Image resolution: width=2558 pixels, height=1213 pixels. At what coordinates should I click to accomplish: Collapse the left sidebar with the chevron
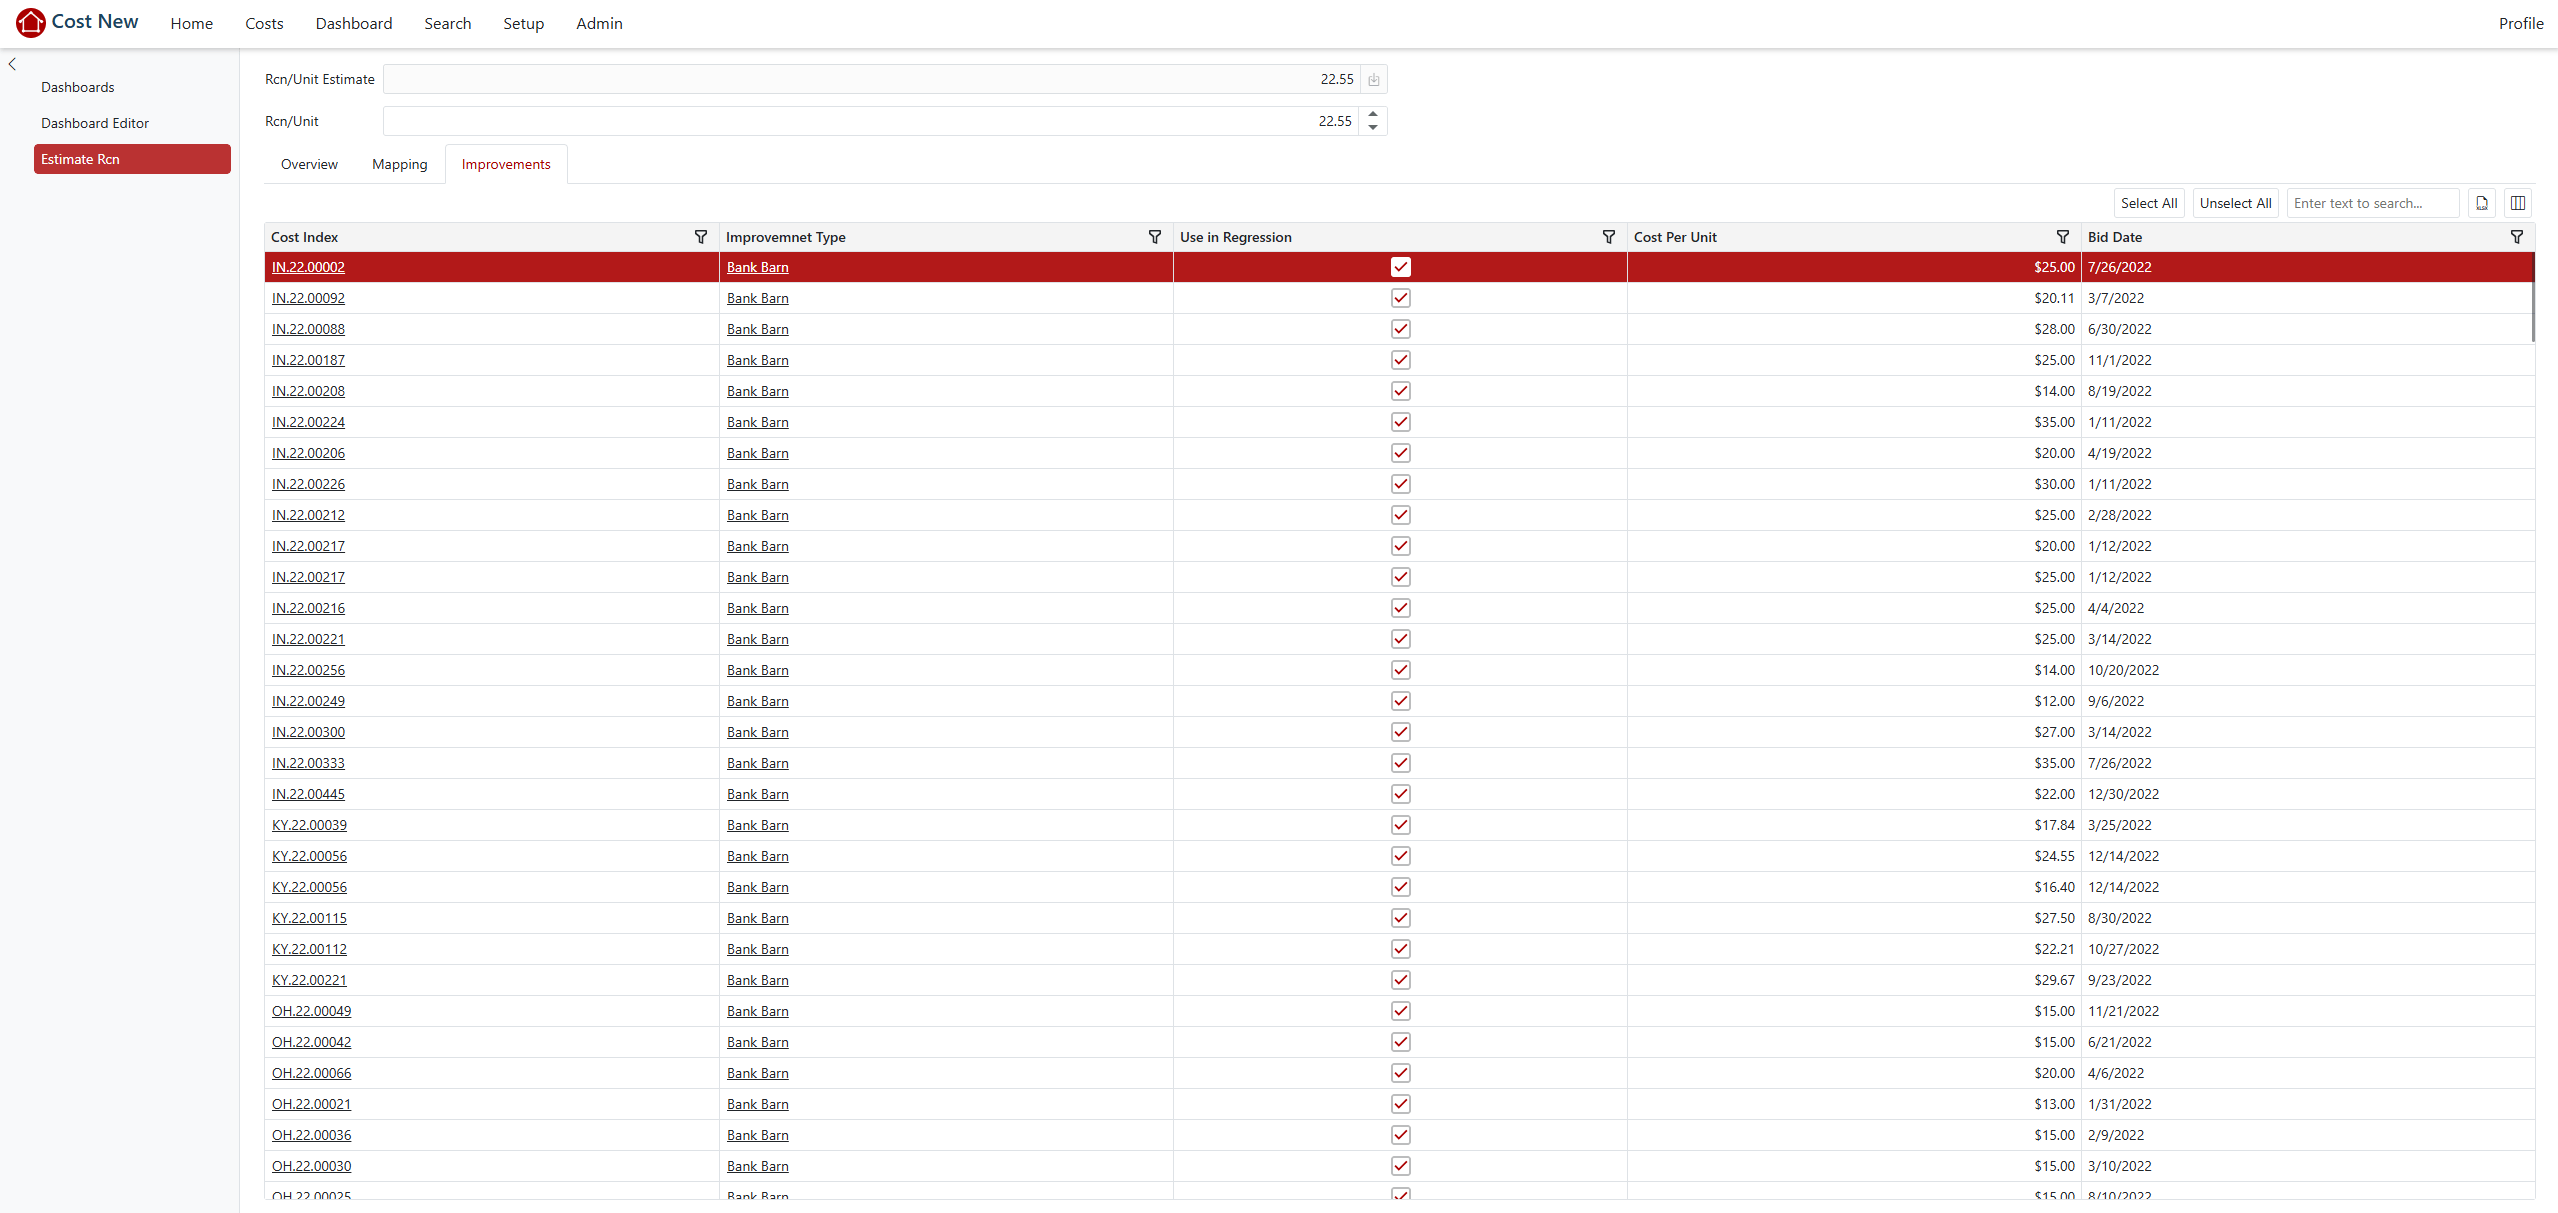12,64
